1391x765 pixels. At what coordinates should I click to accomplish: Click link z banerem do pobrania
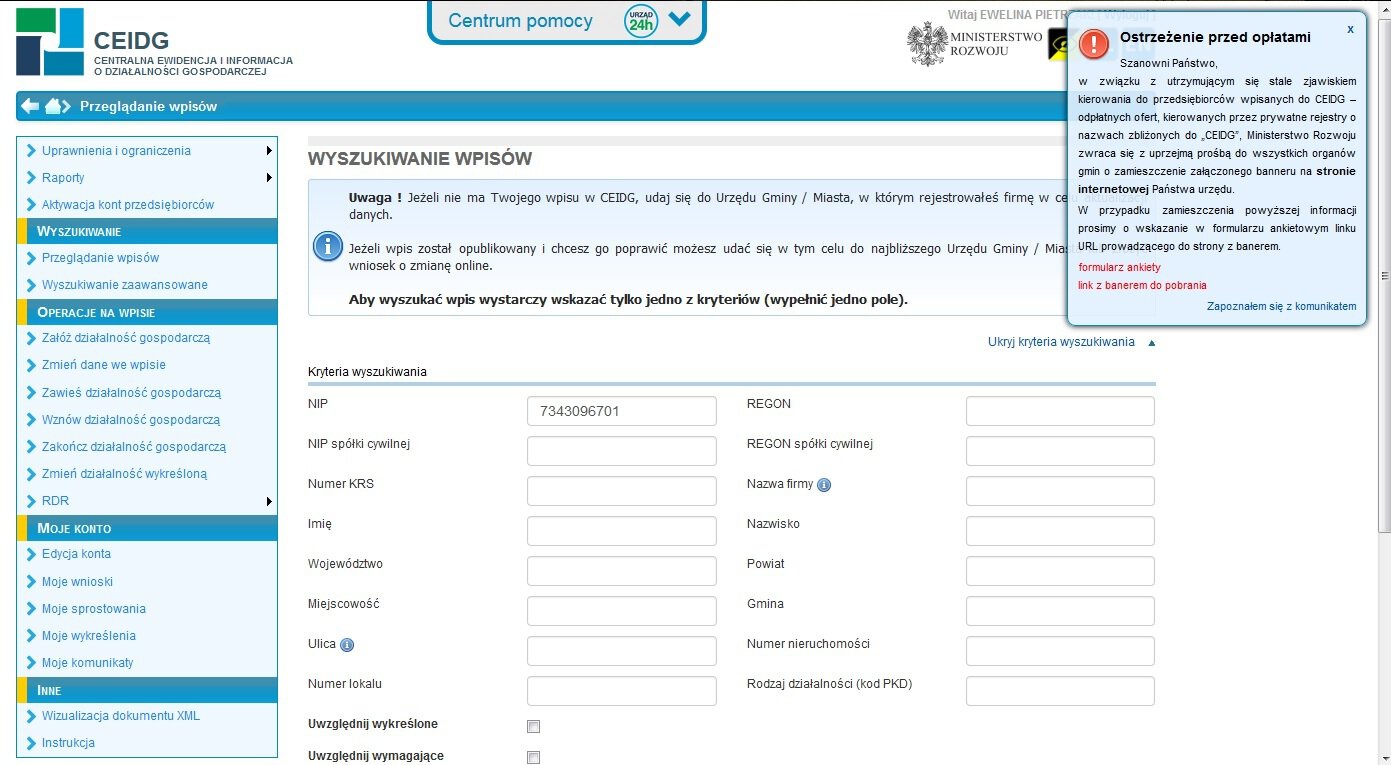tap(1143, 285)
